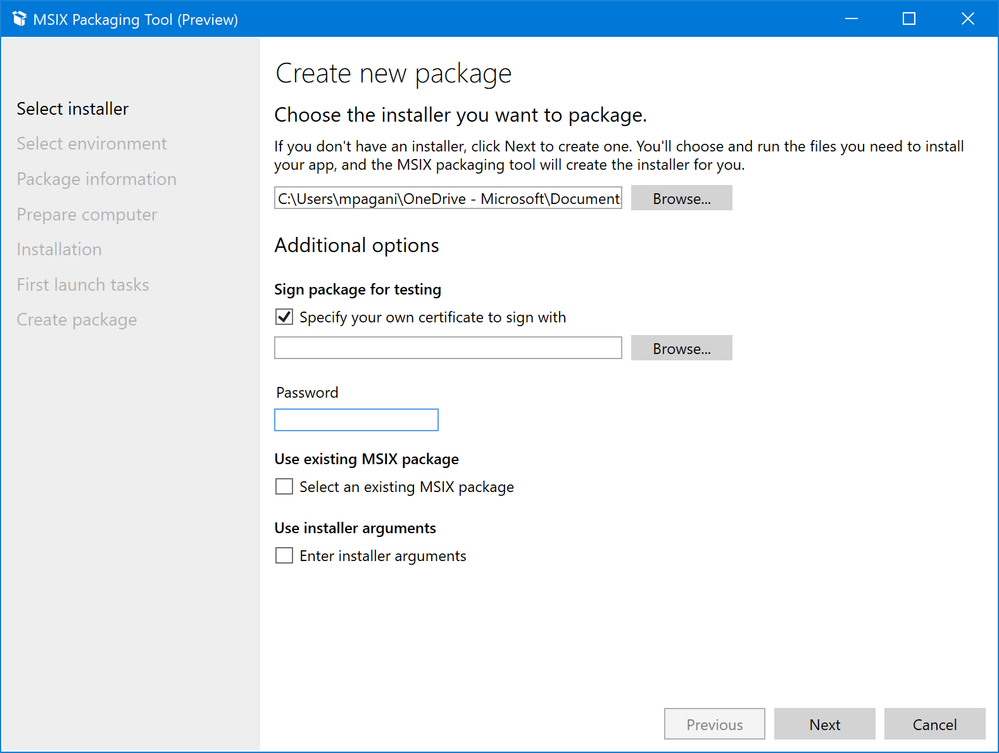Minimize the MSIX Packaging Tool window
Image resolution: width=999 pixels, height=753 pixels.
click(851, 18)
